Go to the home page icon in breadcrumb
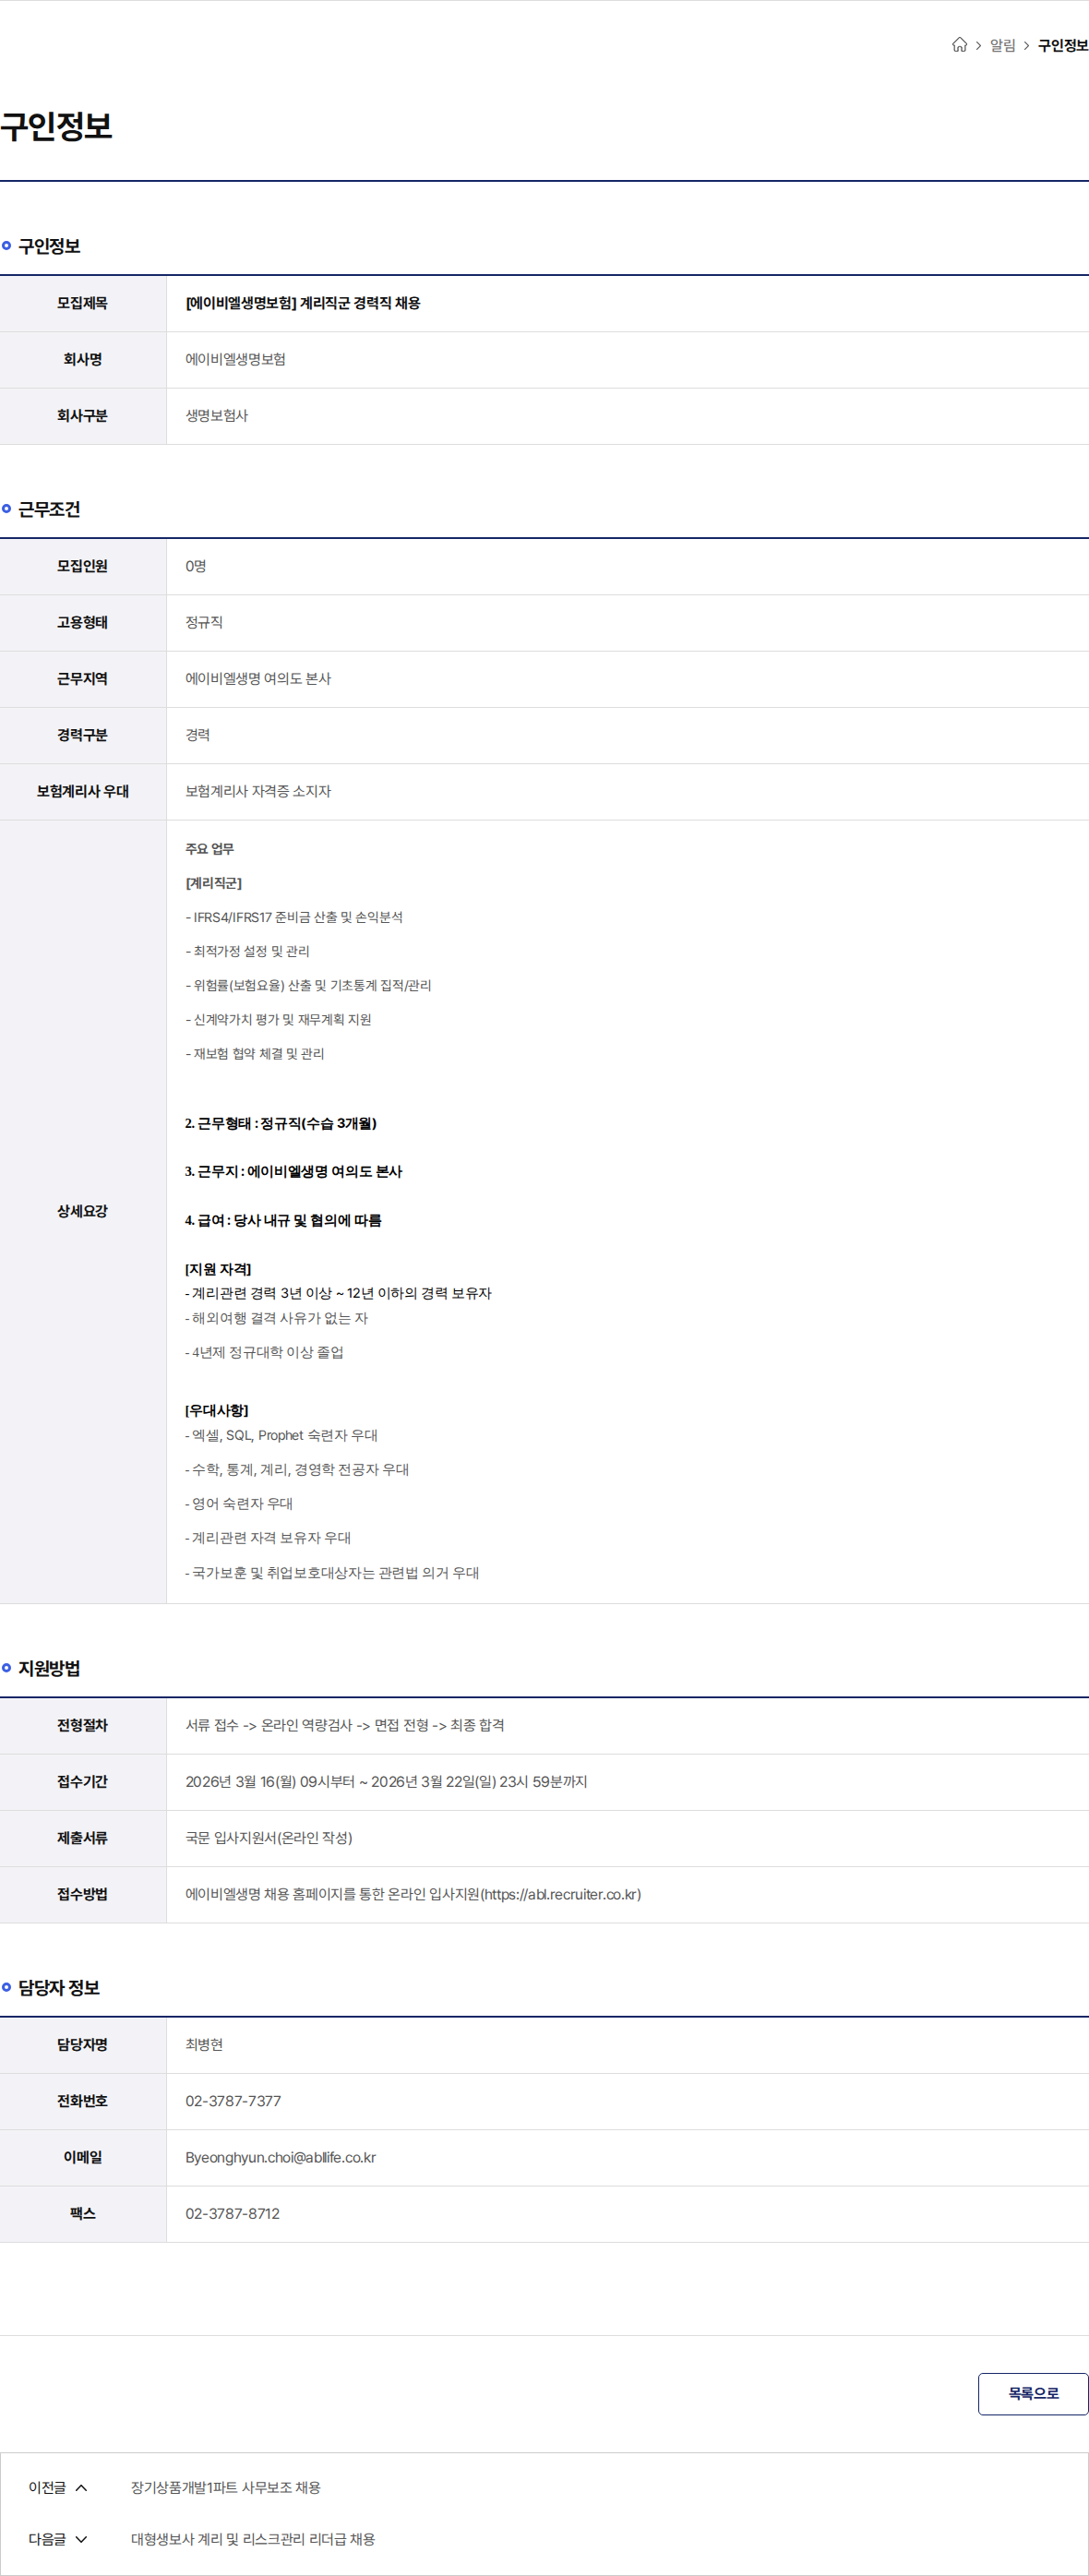The image size is (1089, 2576). pos(959,45)
